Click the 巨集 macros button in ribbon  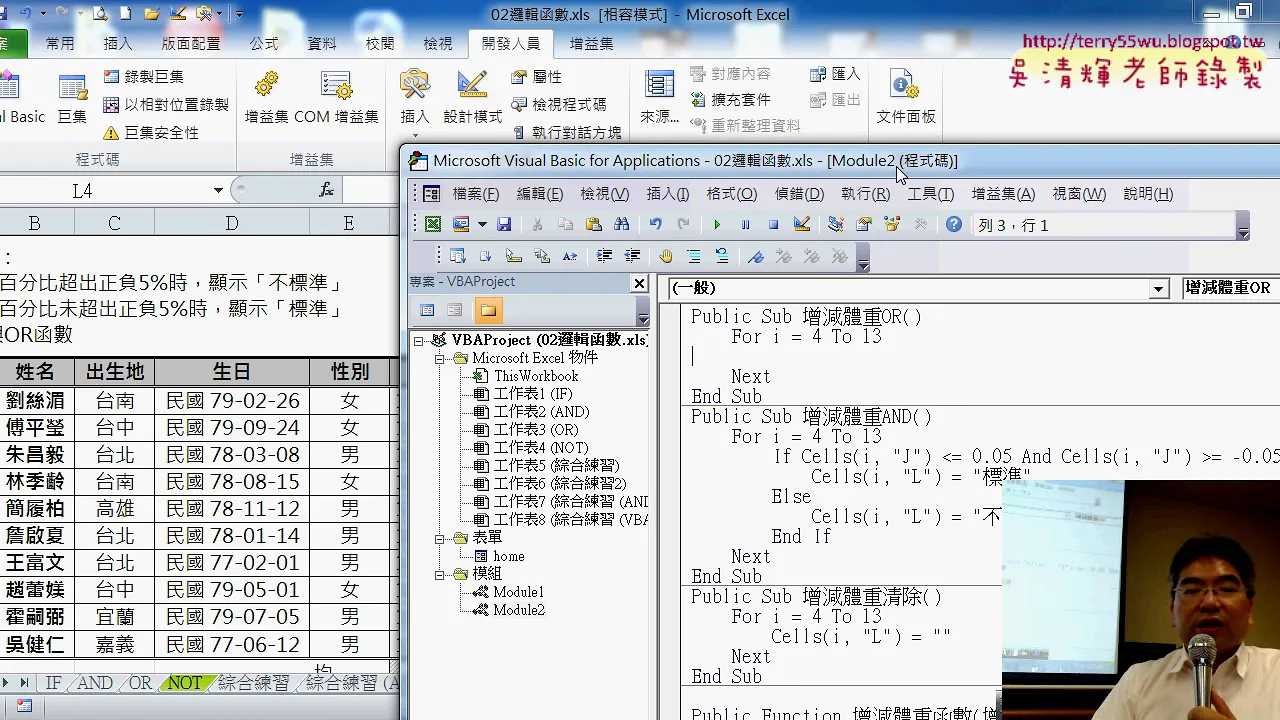coord(72,98)
